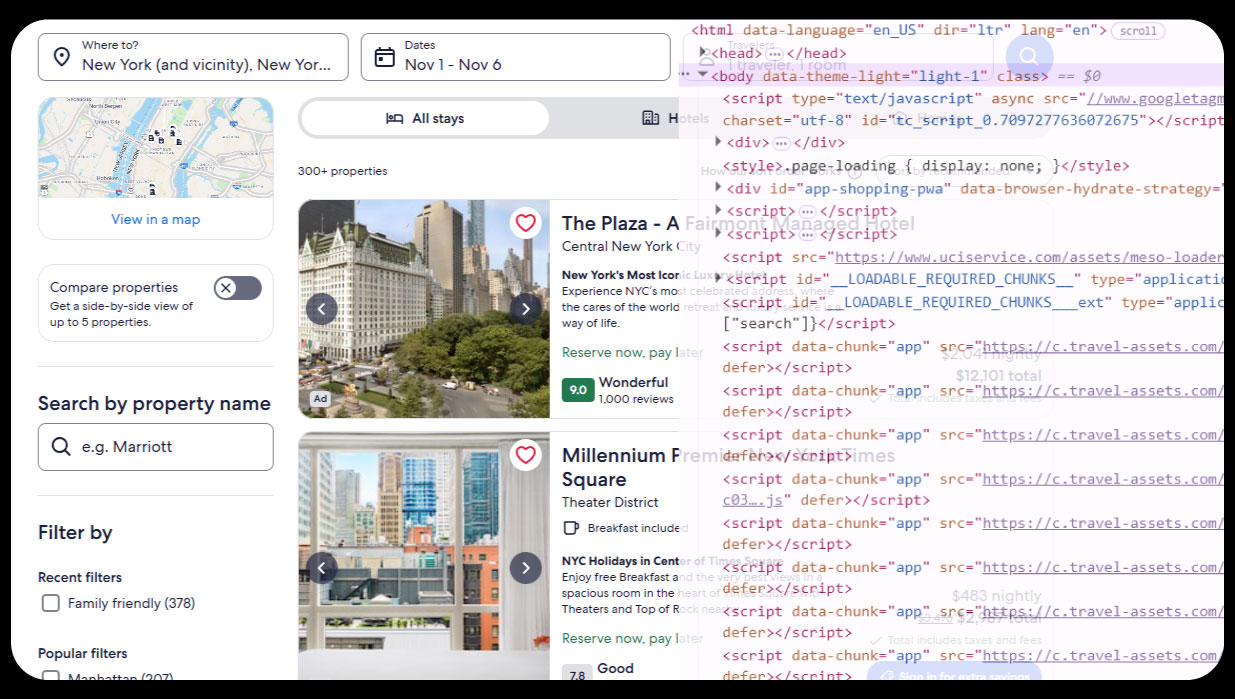Viewport: 1235px width, 699px height.
Task: Show previous photo of The Plaza
Action: pyautogui.click(x=321, y=309)
